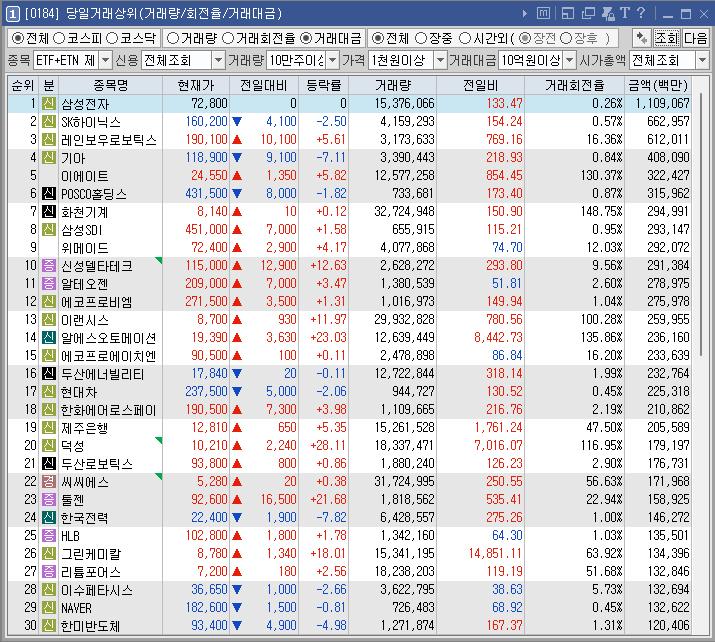
Task: Select the session 전체 radio beside 장중
Action: point(378,38)
